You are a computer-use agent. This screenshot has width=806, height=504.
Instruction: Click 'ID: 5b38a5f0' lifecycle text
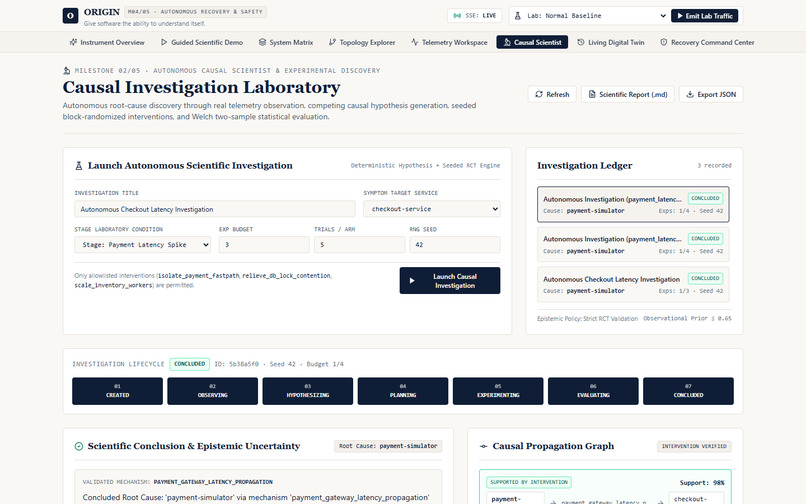click(x=236, y=364)
